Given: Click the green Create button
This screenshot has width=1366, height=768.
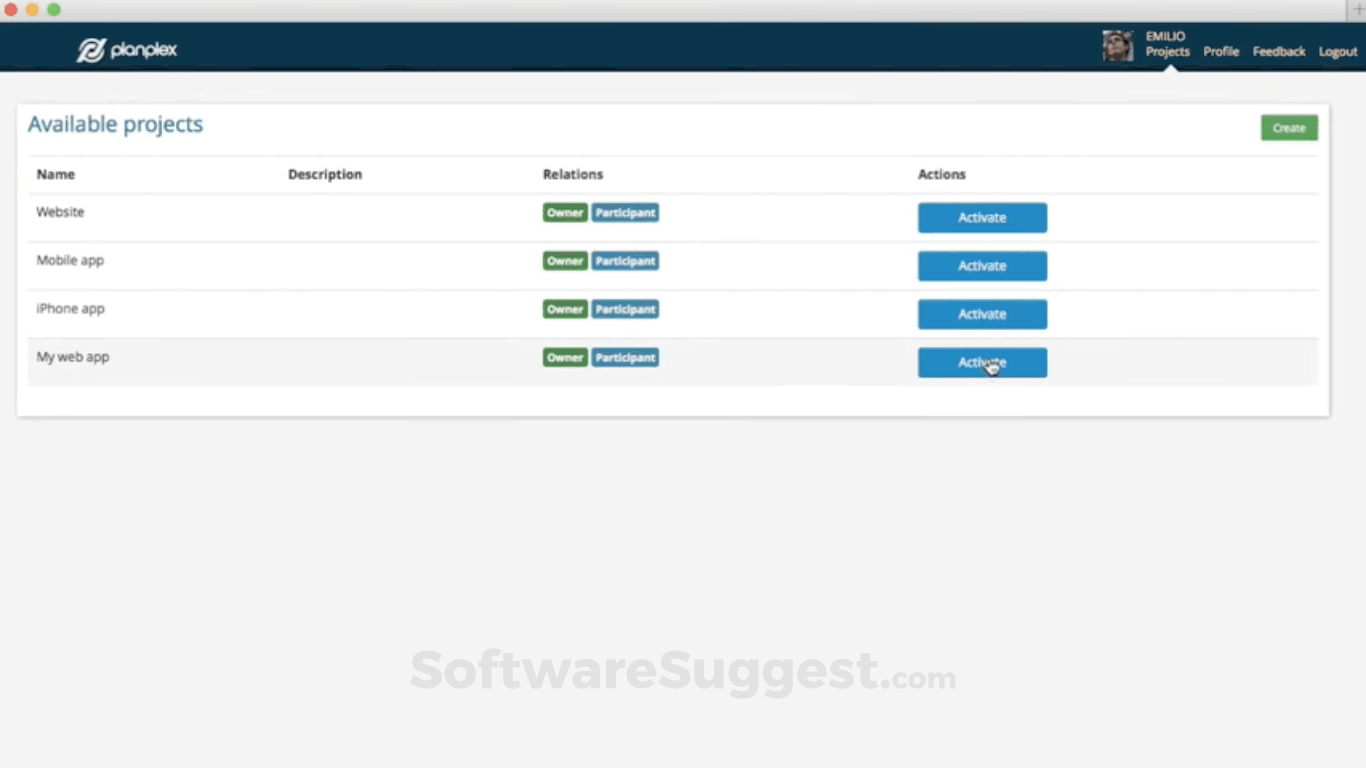Looking at the screenshot, I should pos(1289,128).
